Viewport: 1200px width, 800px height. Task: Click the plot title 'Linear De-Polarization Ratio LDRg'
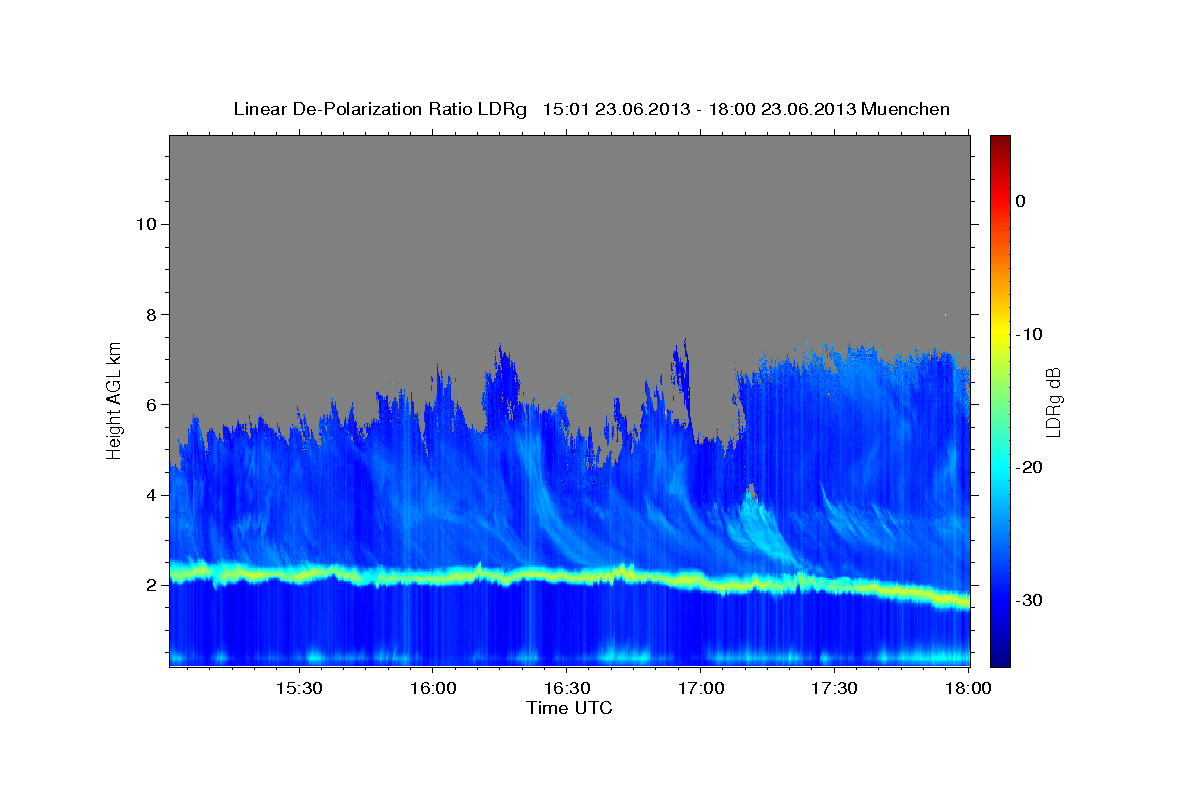[x=379, y=109]
